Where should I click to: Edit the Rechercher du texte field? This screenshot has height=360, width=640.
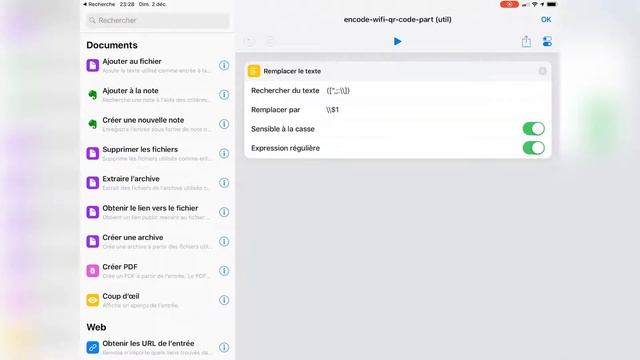tap(398, 91)
